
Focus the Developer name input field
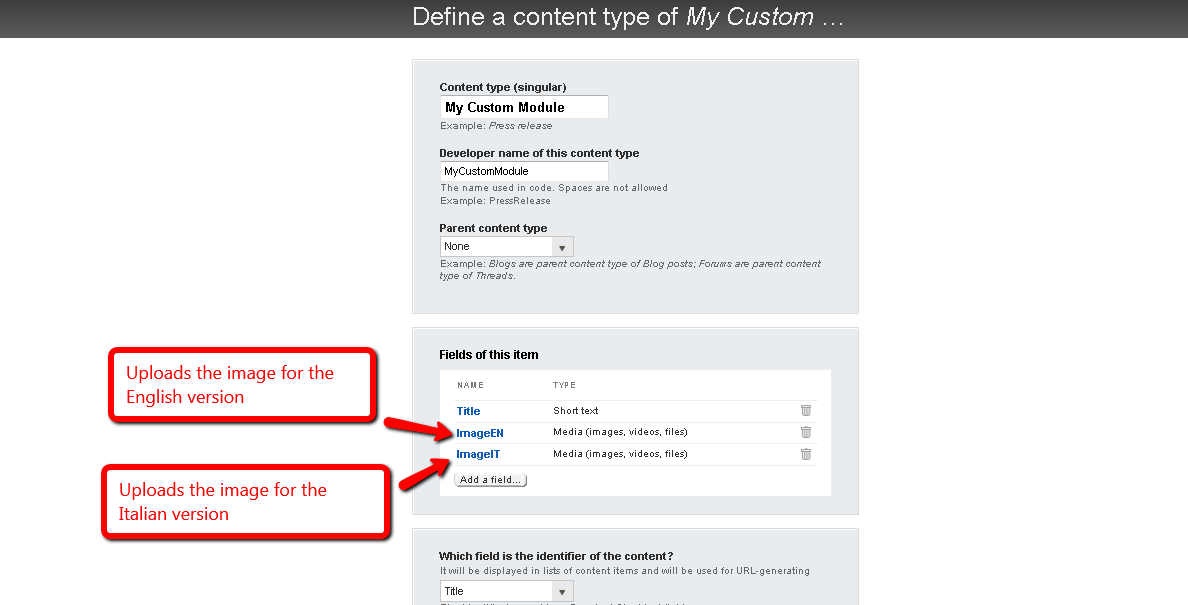pyautogui.click(x=524, y=171)
